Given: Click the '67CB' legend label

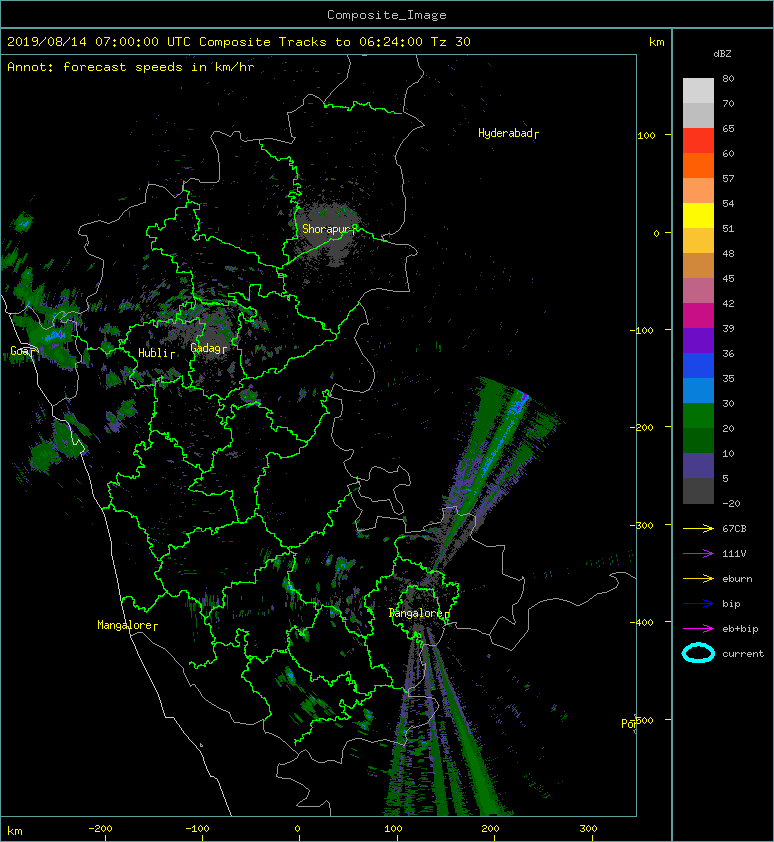Looking at the screenshot, I should [734, 529].
